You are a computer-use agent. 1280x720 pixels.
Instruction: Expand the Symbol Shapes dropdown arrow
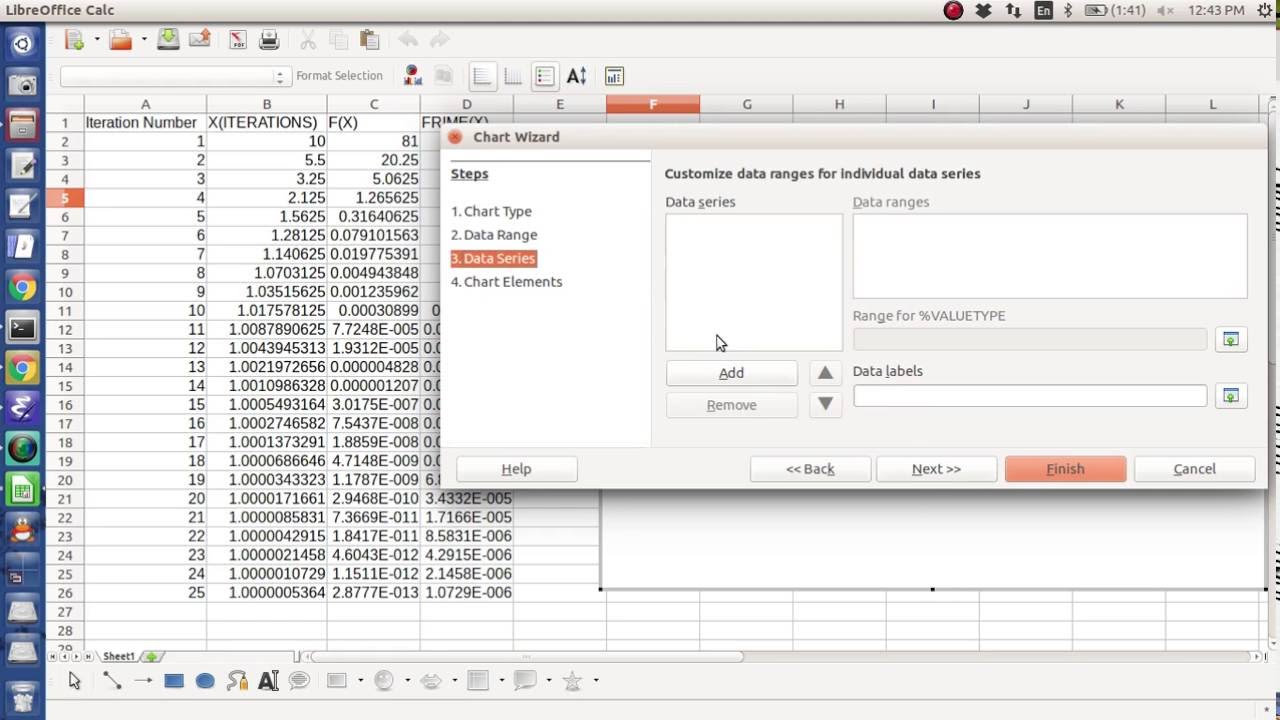[407, 681]
